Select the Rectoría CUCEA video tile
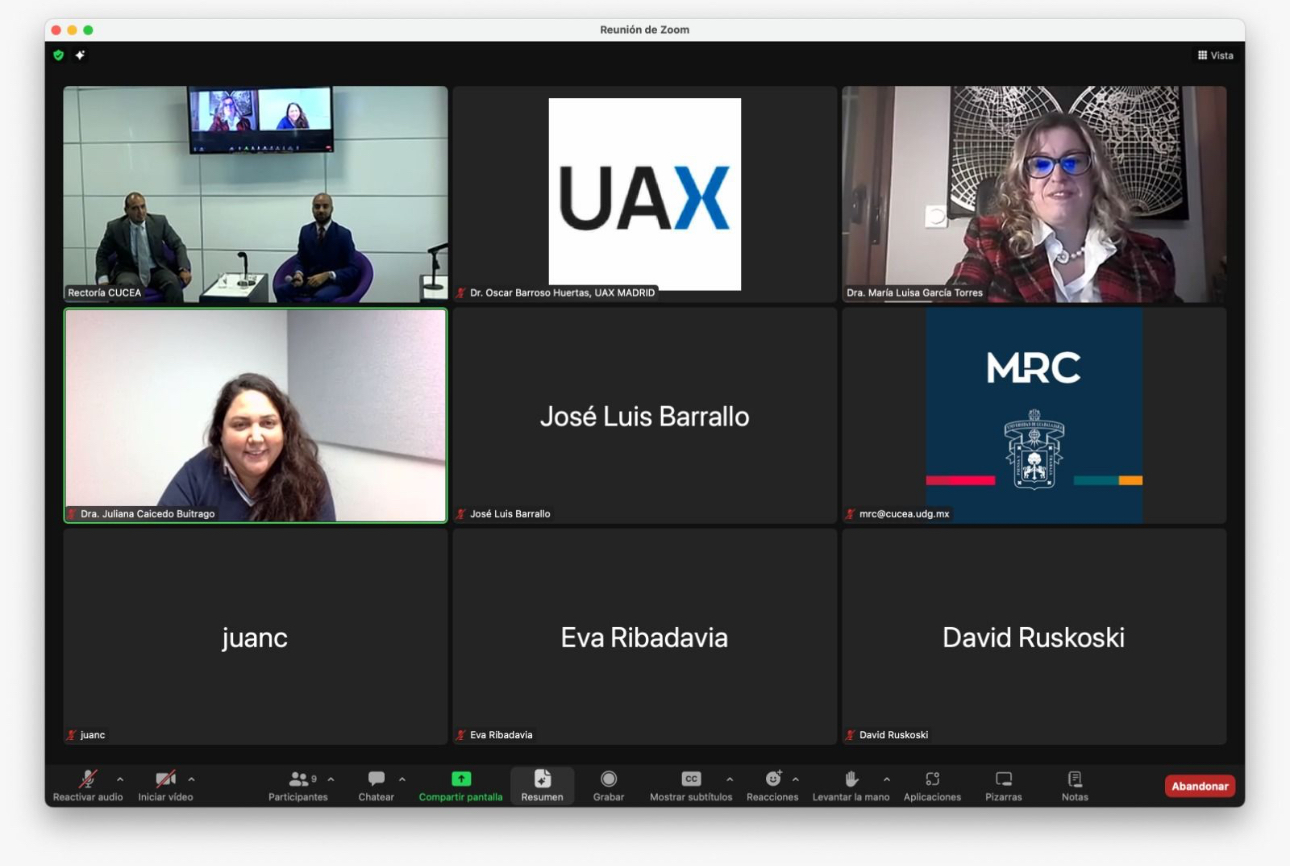 (256, 194)
